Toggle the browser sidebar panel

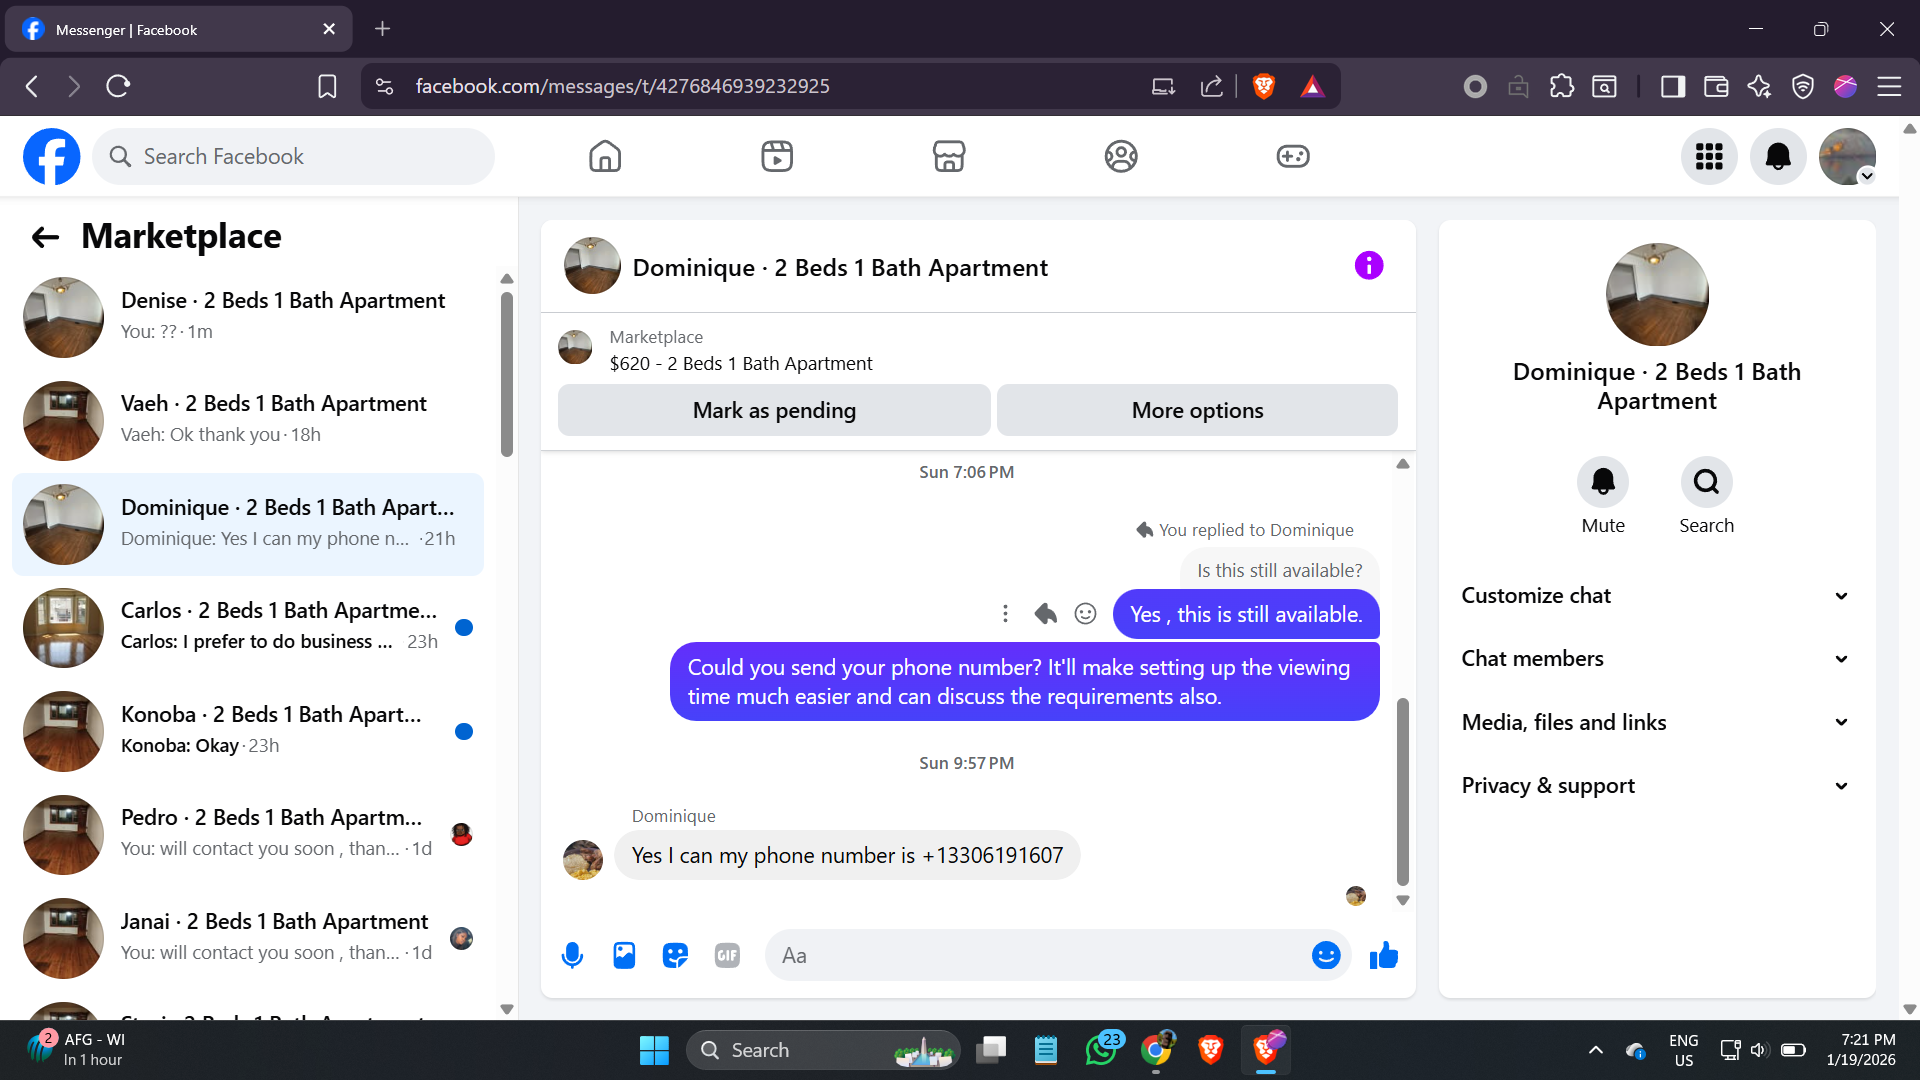[x=1672, y=87]
